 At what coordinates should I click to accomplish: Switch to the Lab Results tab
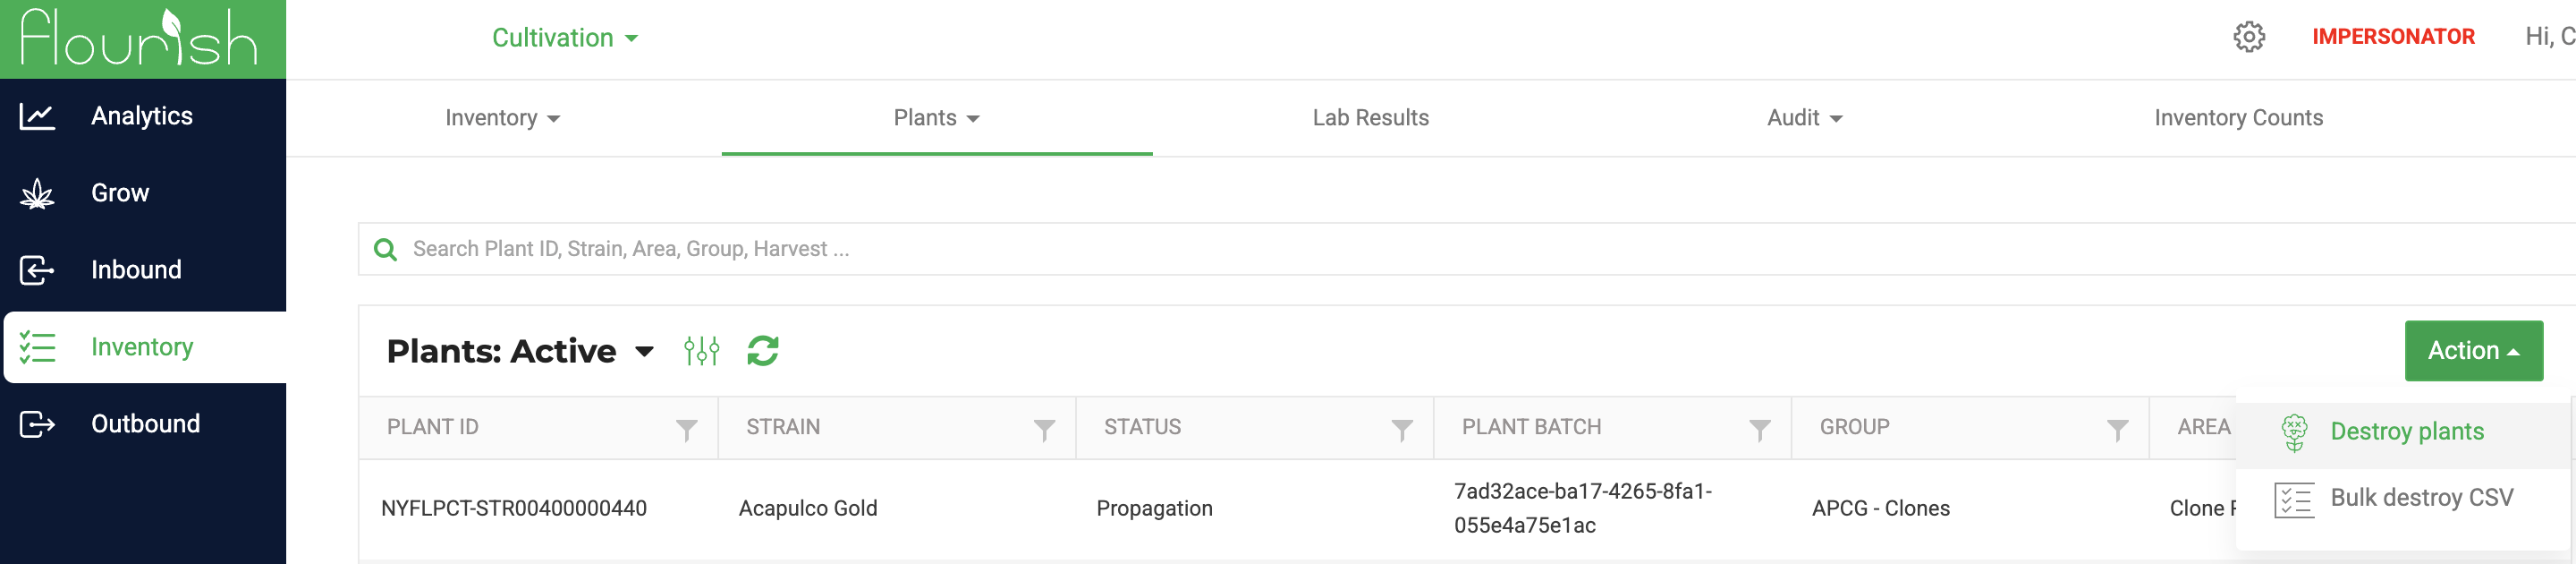1370,118
